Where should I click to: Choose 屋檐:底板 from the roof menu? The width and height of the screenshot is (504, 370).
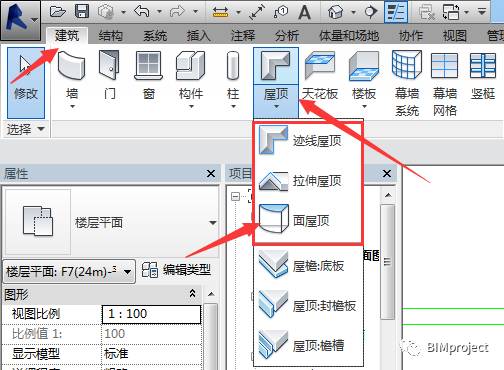pos(308,266)
